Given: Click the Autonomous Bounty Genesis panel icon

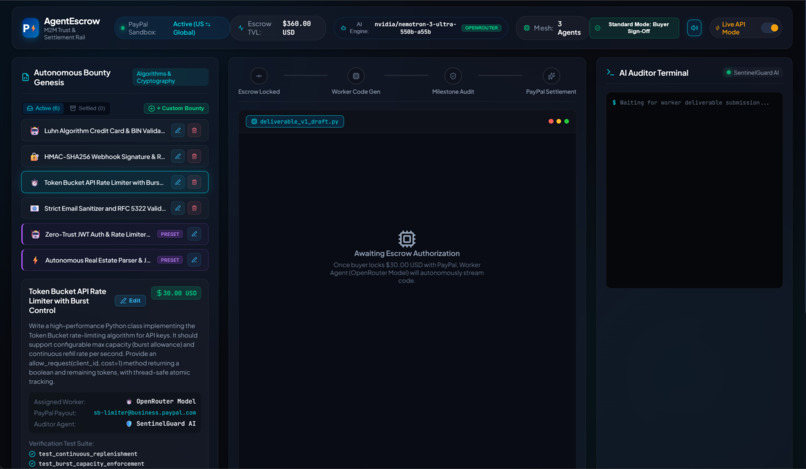Looking at the screenshot, I should coord(26,77).
